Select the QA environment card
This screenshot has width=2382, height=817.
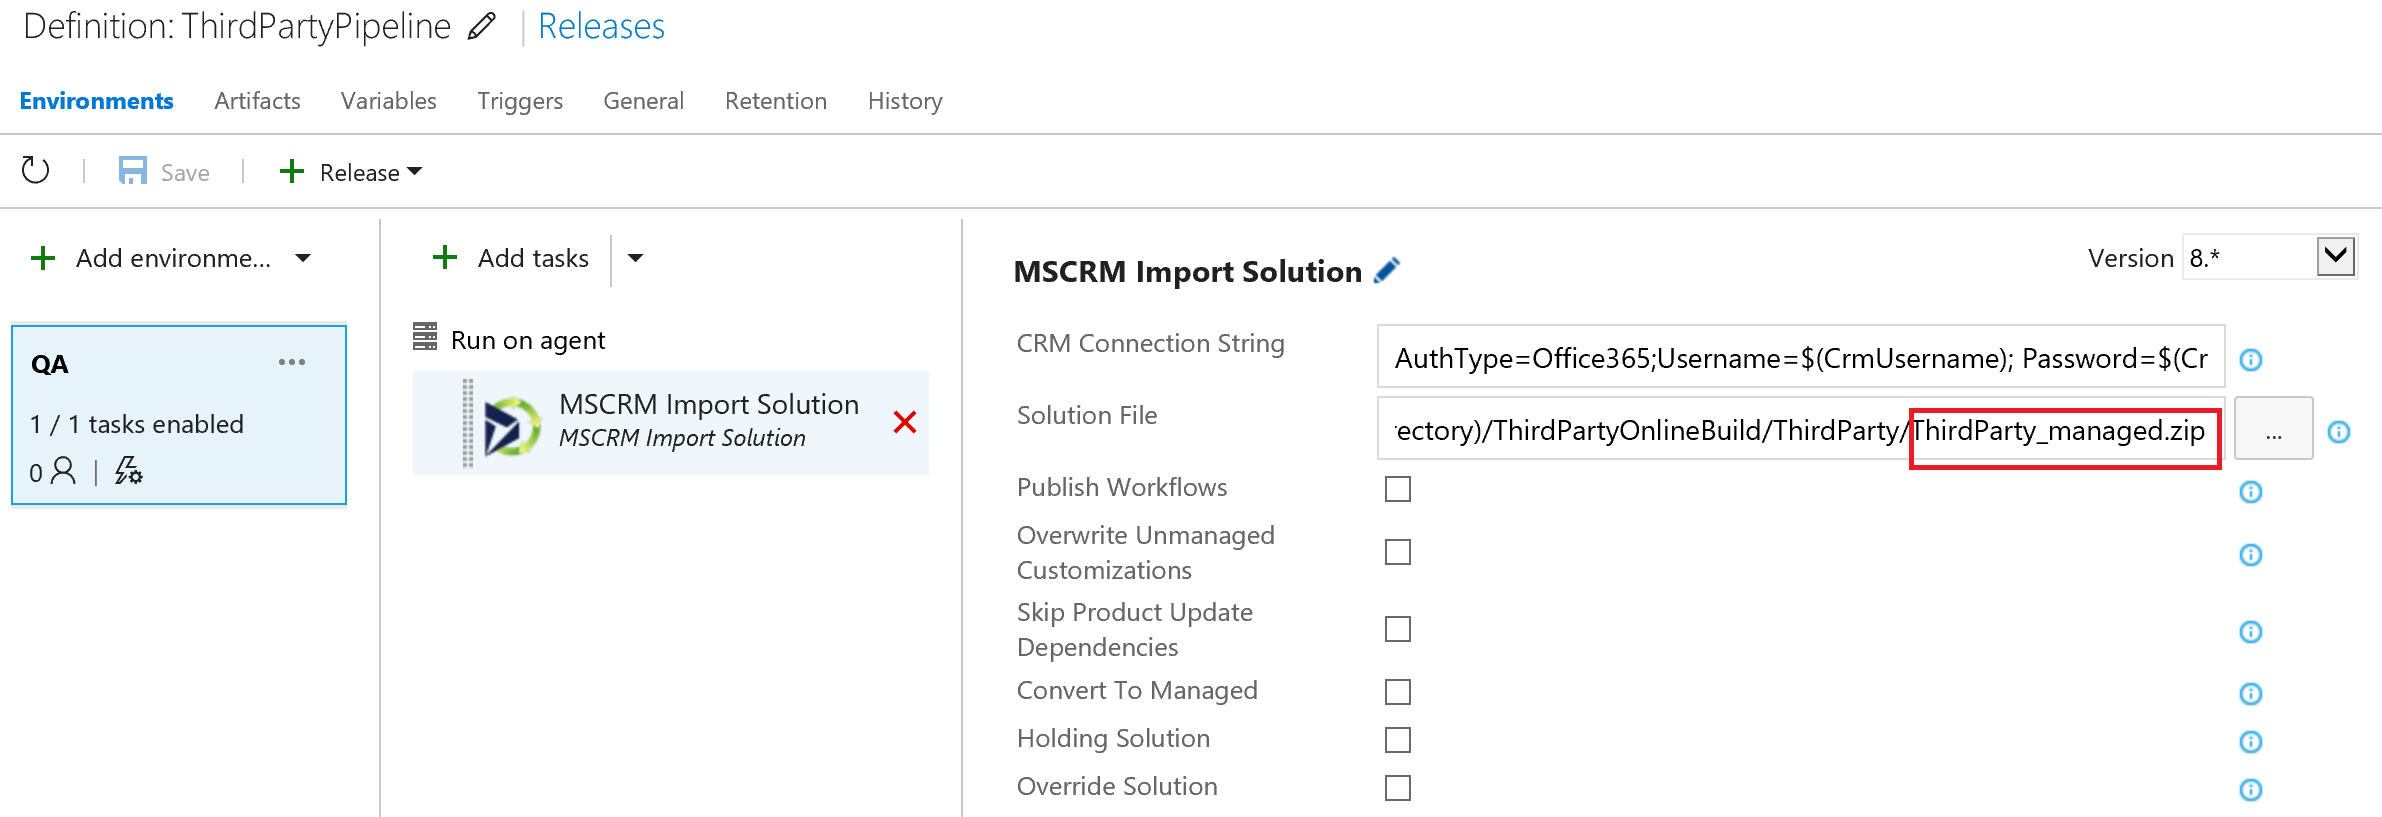(x=179, y=414)
